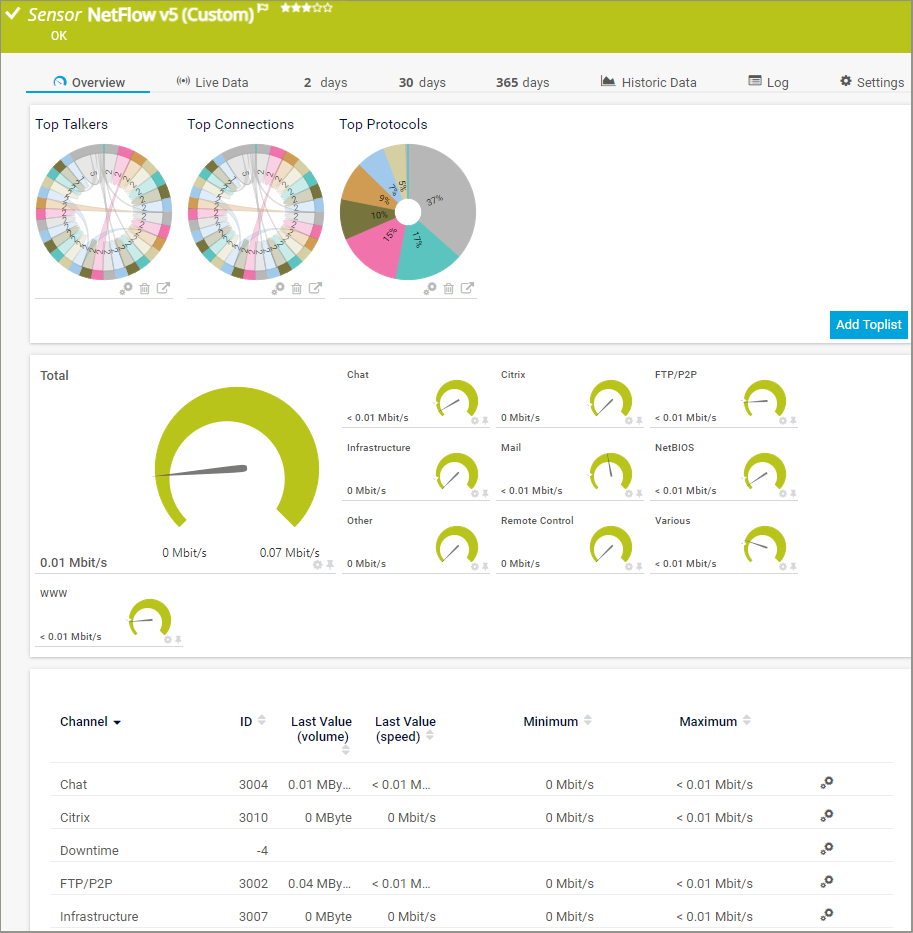913x933 pixels.
Task: Open channel settings for the Chat row
Action: coord(827,783)
